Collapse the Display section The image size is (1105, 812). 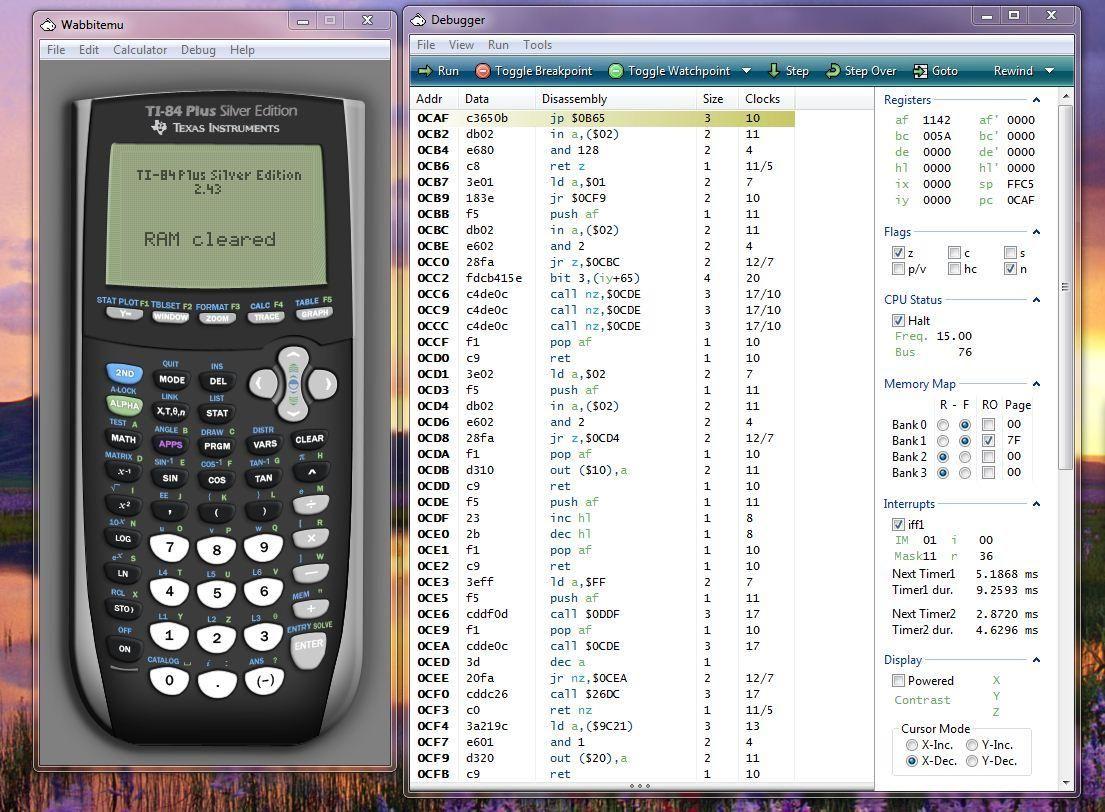pos(1036,660)
